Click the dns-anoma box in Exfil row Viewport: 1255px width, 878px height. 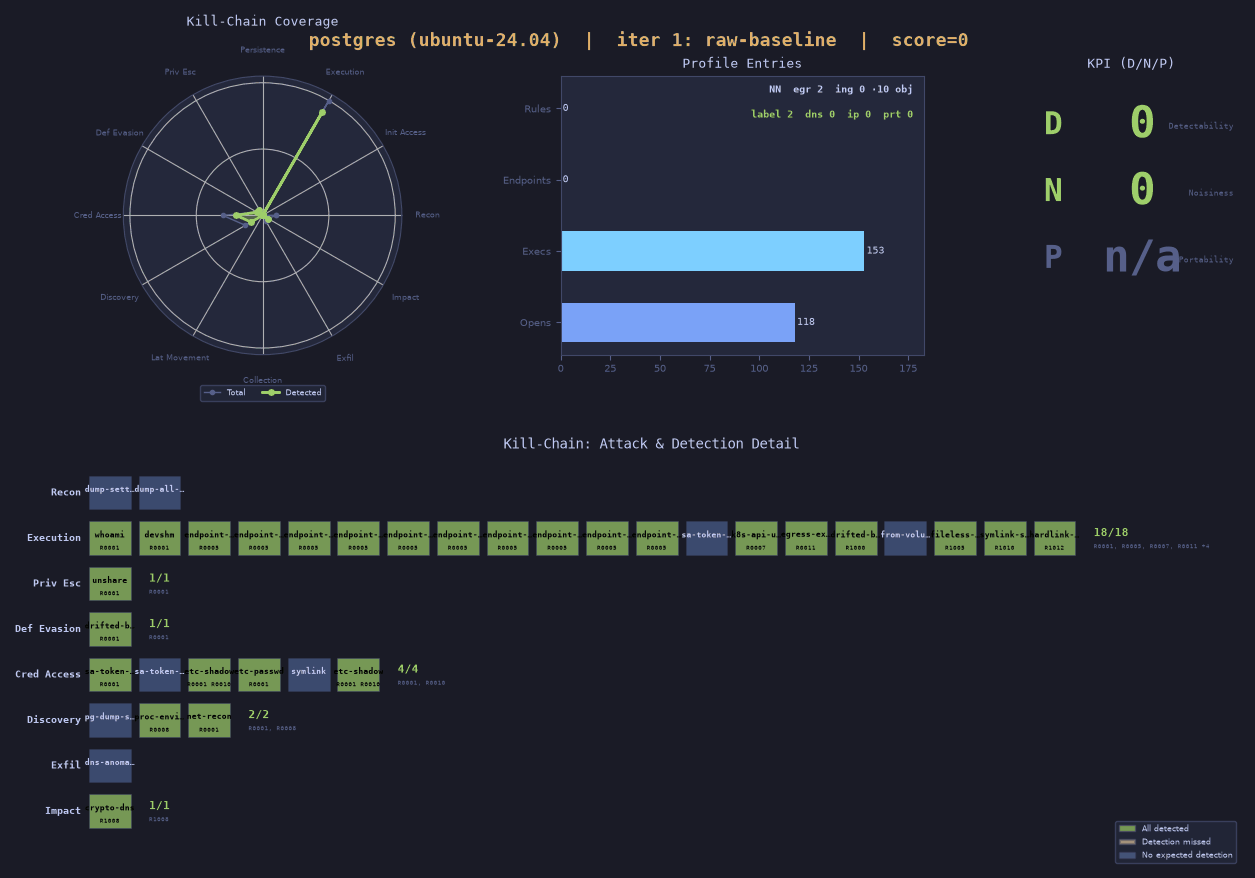click(110, 766)
